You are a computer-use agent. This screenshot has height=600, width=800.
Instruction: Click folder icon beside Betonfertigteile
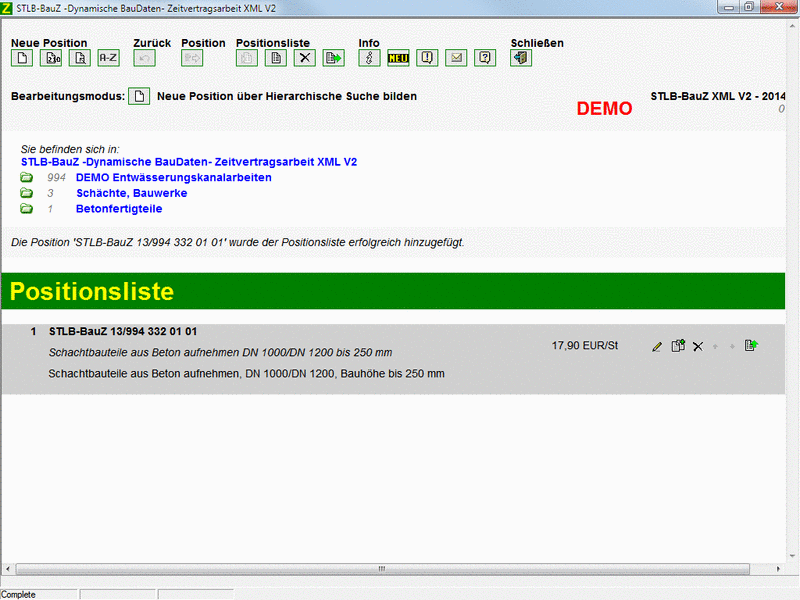(27, 209)
